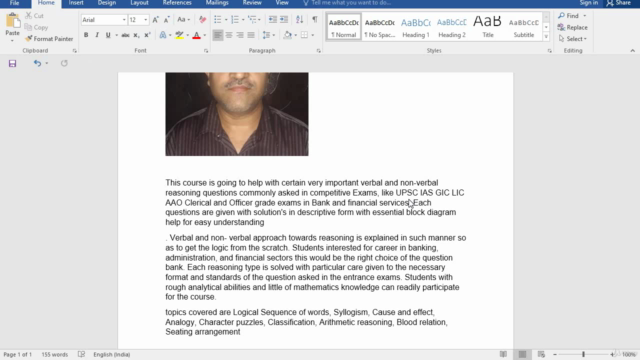The height and width of the screenshot is (360, 640).
Task: Redo the action in Quick Access
Action: 64,63
